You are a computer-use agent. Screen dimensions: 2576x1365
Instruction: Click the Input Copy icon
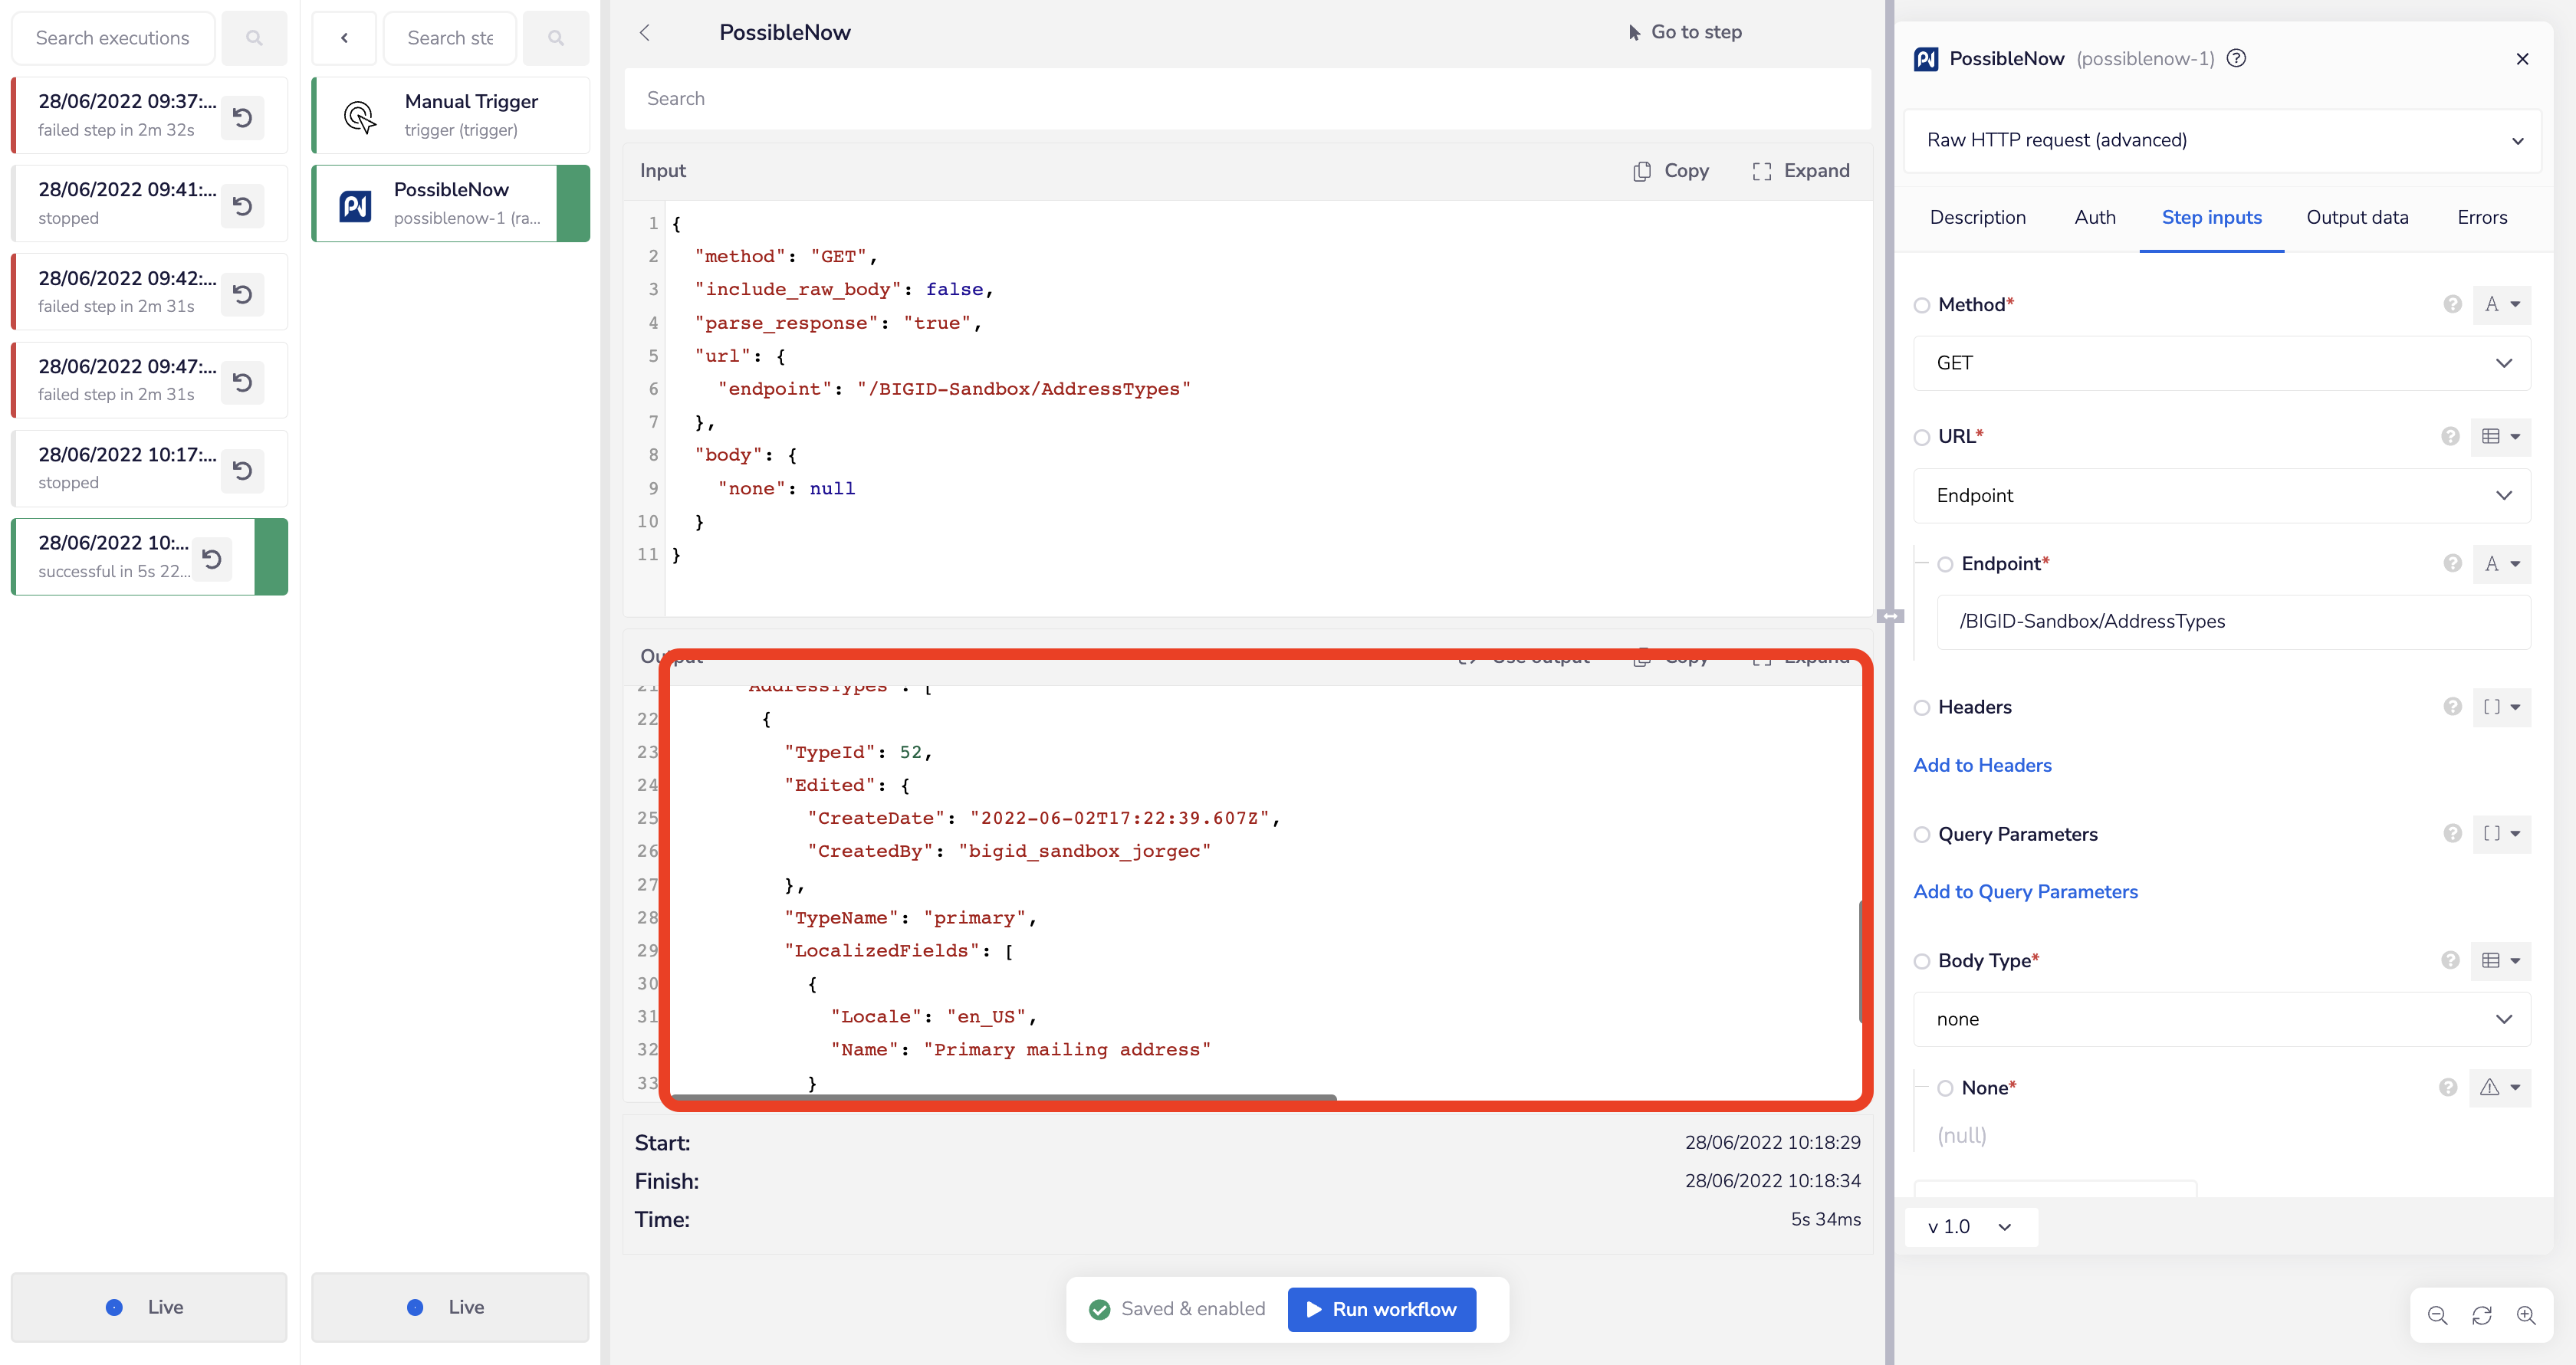[x=1641, y=171]
